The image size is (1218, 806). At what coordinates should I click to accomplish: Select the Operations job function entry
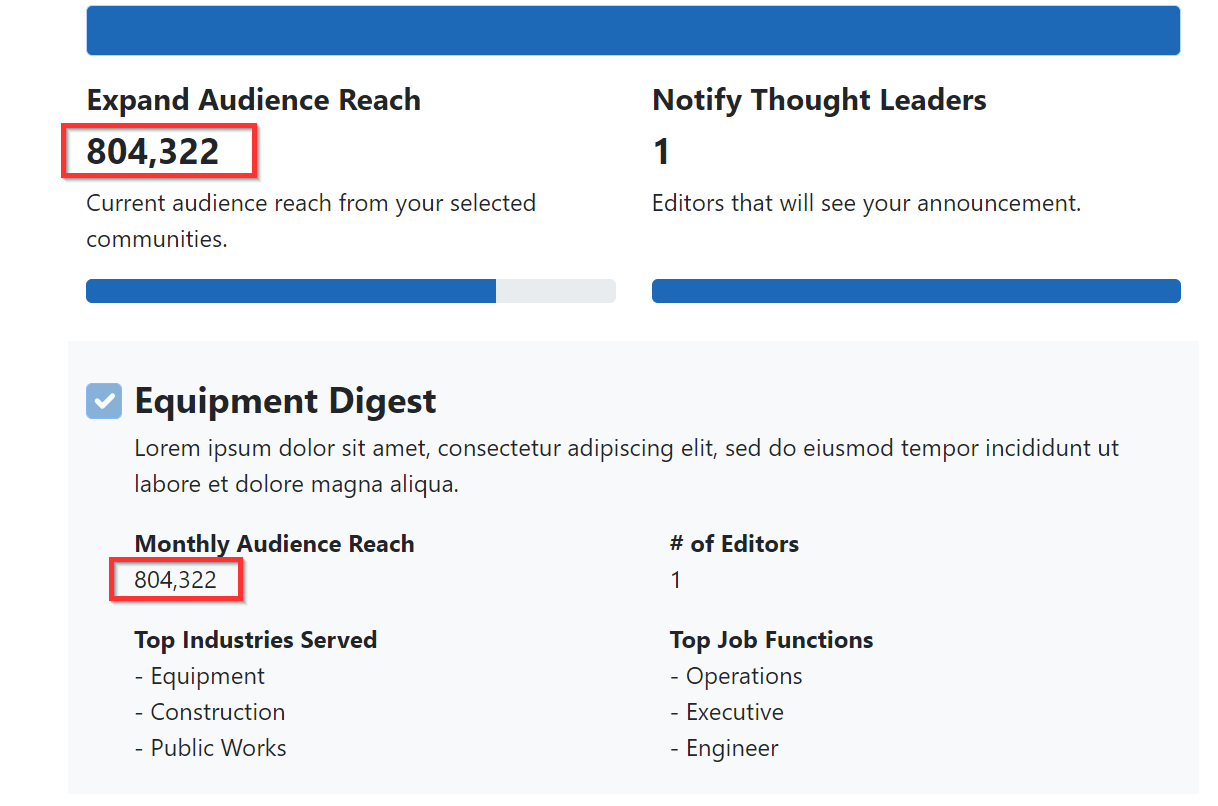[x=743, y=676]
